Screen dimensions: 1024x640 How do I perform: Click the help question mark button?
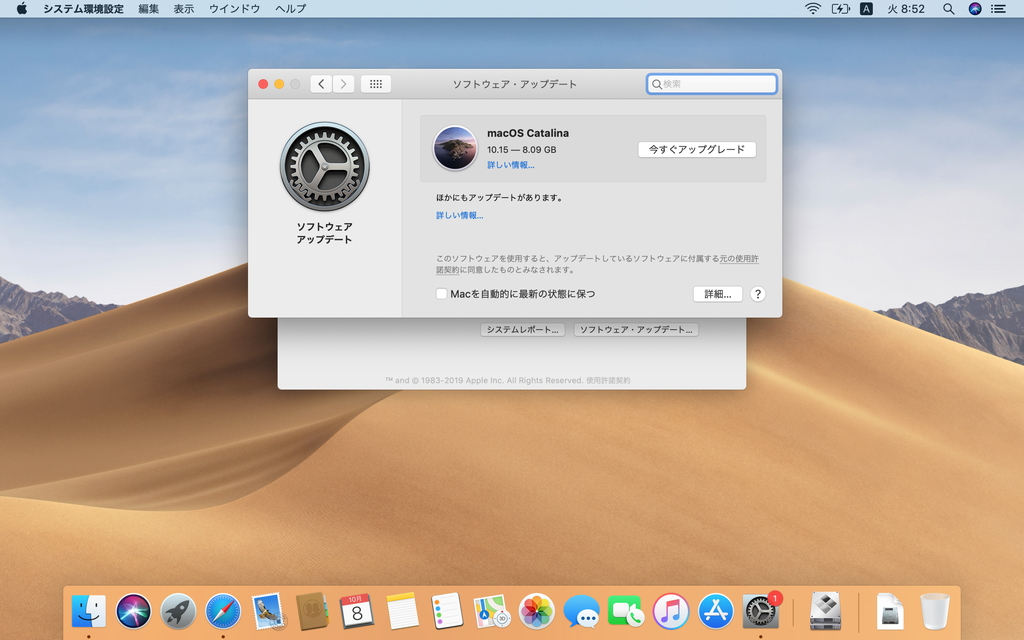757,294
